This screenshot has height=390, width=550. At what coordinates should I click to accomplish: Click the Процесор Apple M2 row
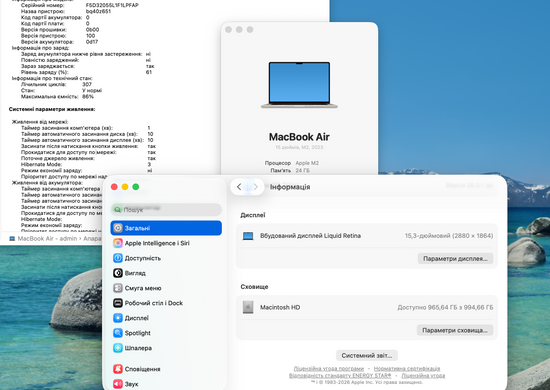pos(292,163)
